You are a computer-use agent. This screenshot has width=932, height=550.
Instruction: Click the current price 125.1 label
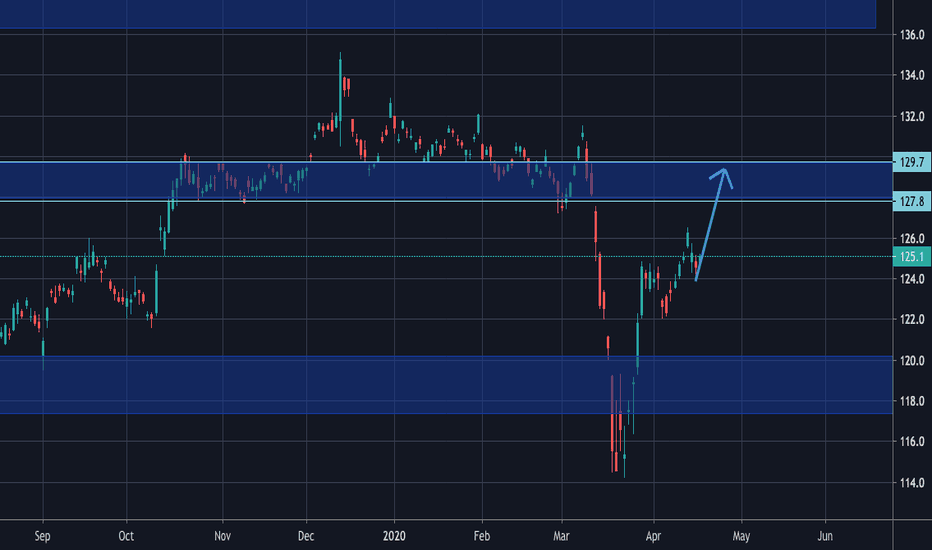[x=912, y=257]
